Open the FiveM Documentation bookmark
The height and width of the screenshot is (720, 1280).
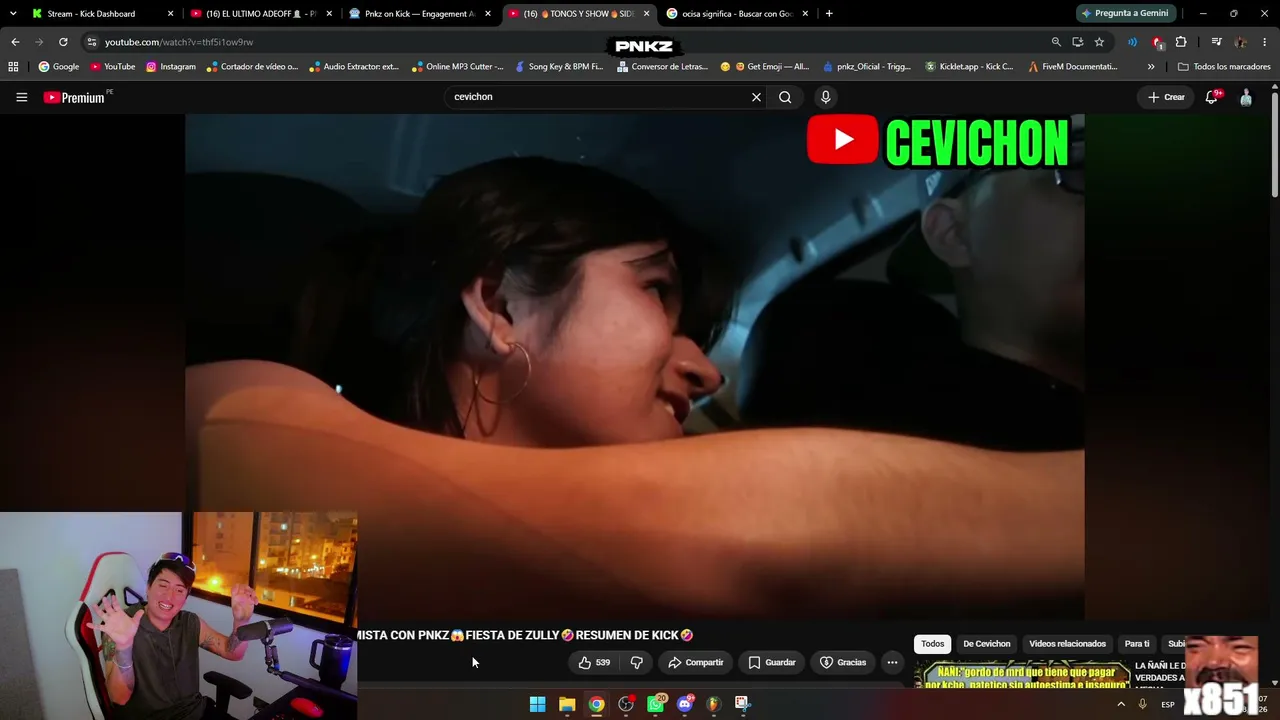tap(1073, 67)
